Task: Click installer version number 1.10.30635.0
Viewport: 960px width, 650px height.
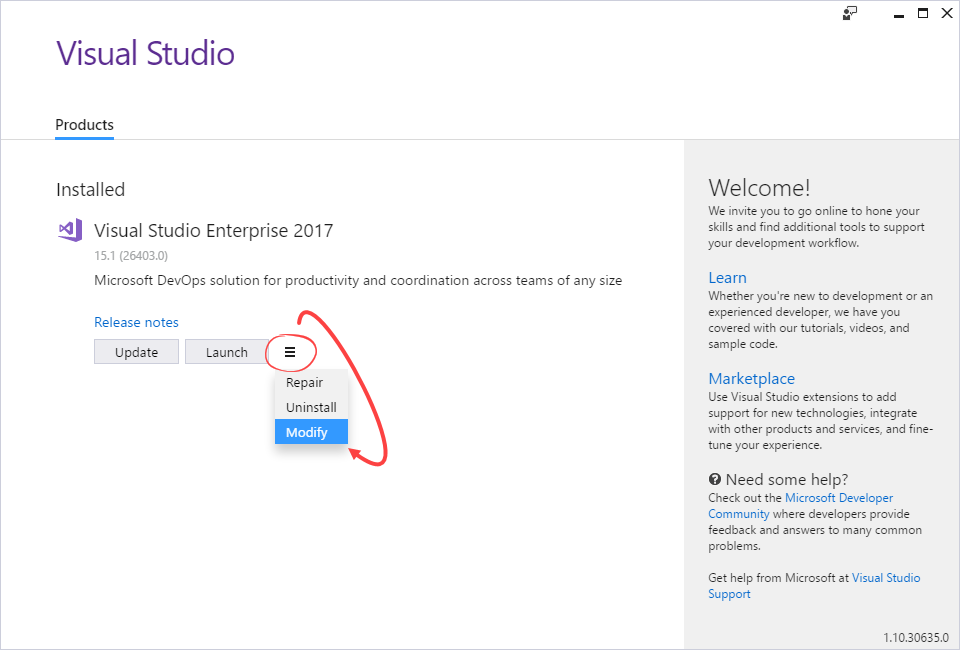Action: [x=916, y=638]
